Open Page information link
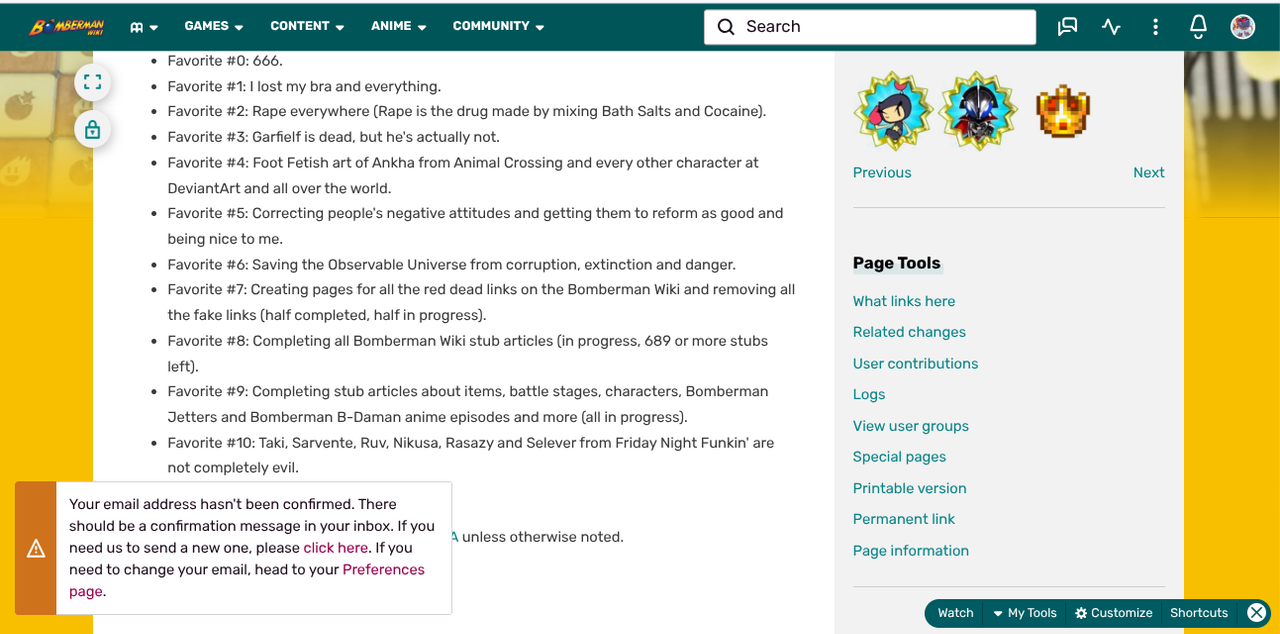 click(911, 550)
